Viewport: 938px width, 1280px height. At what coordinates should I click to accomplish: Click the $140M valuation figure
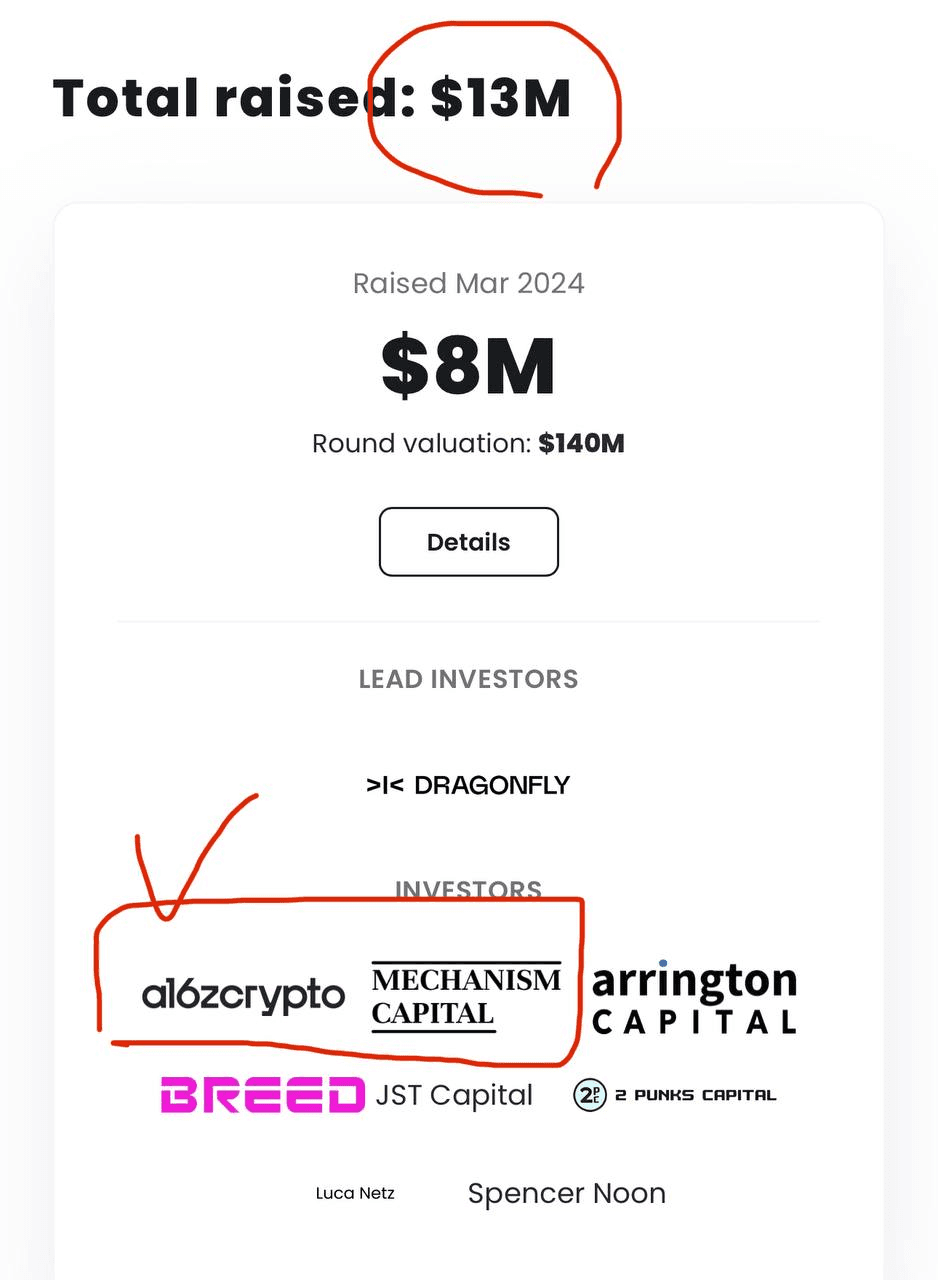[x=581, y=443]
